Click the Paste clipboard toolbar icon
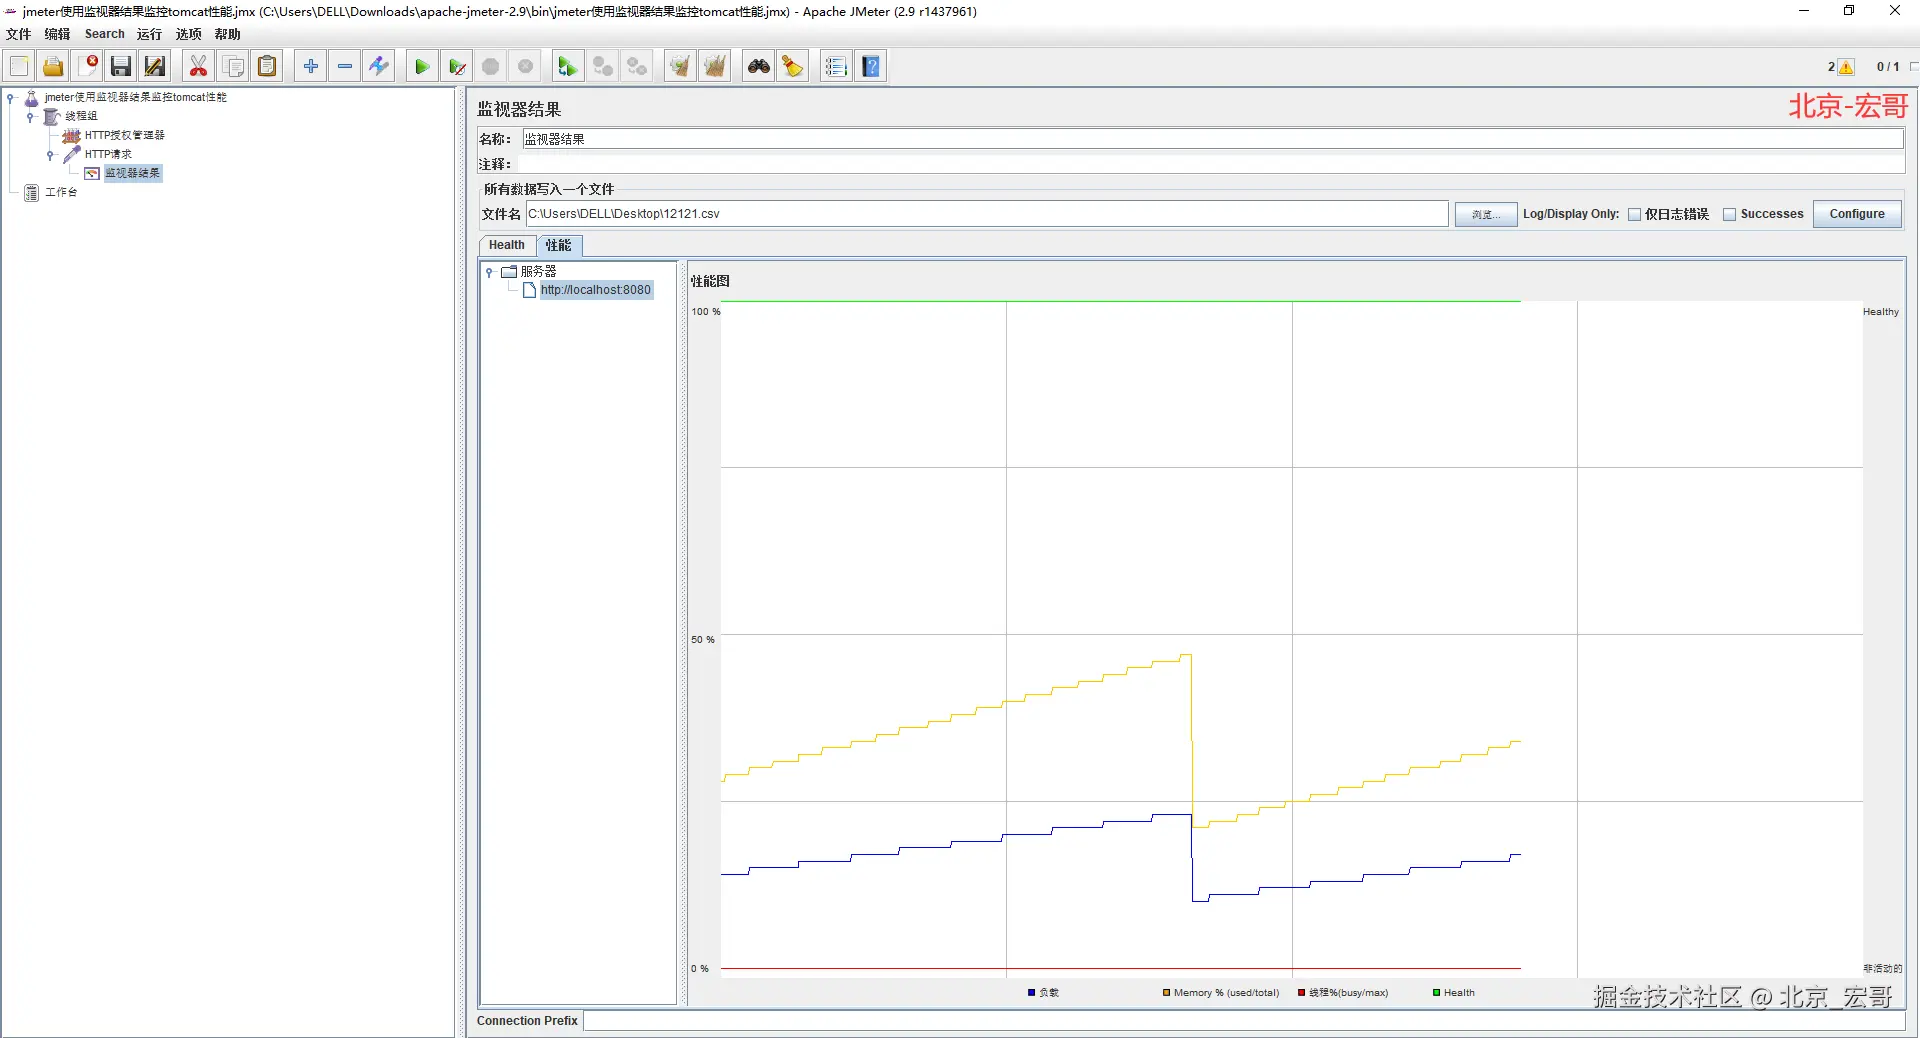Viewport: 1920px width, 1038px height. (x=267, y=67)
